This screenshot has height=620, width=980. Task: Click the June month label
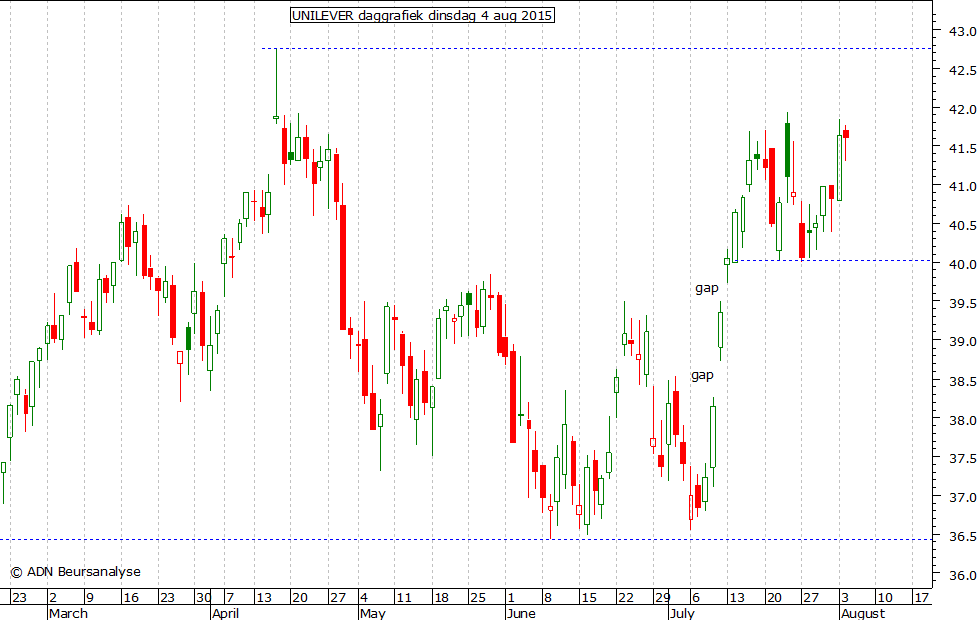pos(521,613)
